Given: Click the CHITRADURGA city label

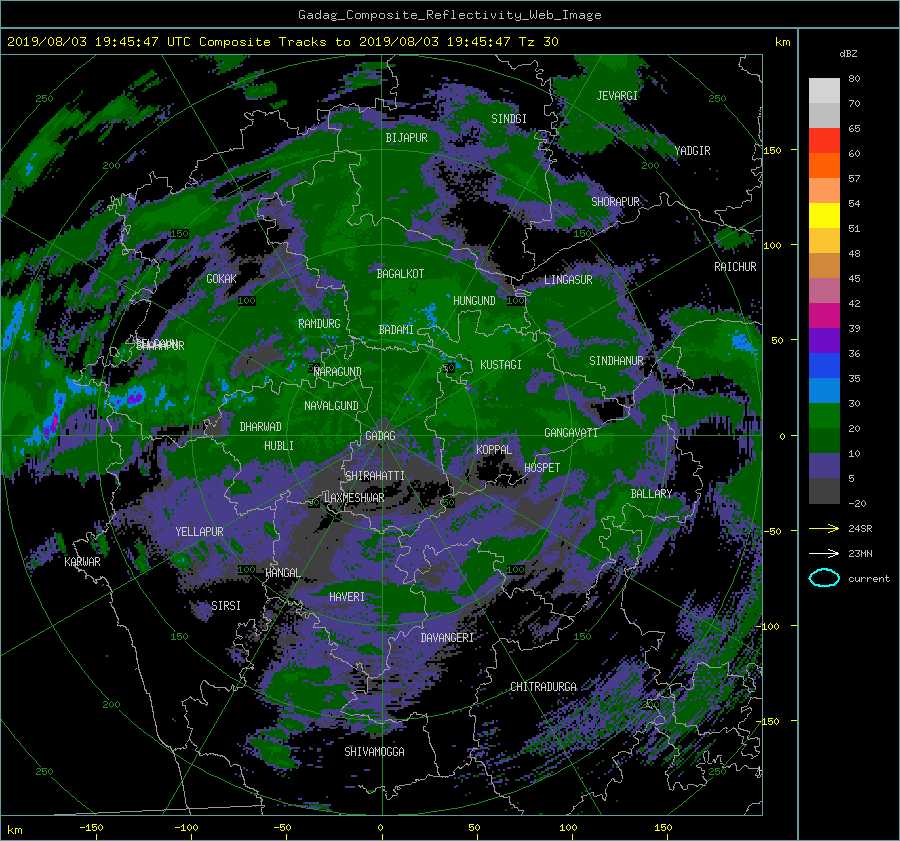Looking at the screenshot, I should click(543, 687).
